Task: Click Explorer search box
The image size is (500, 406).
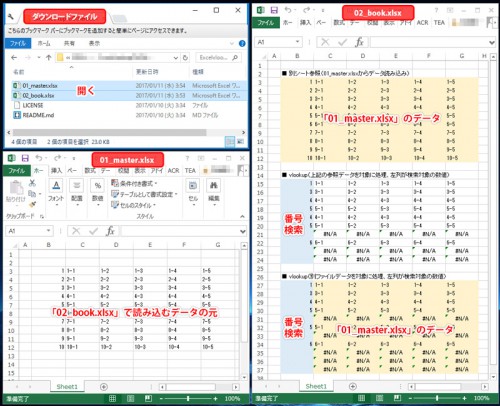Action: pyautogui.click(x=218, y=57)
